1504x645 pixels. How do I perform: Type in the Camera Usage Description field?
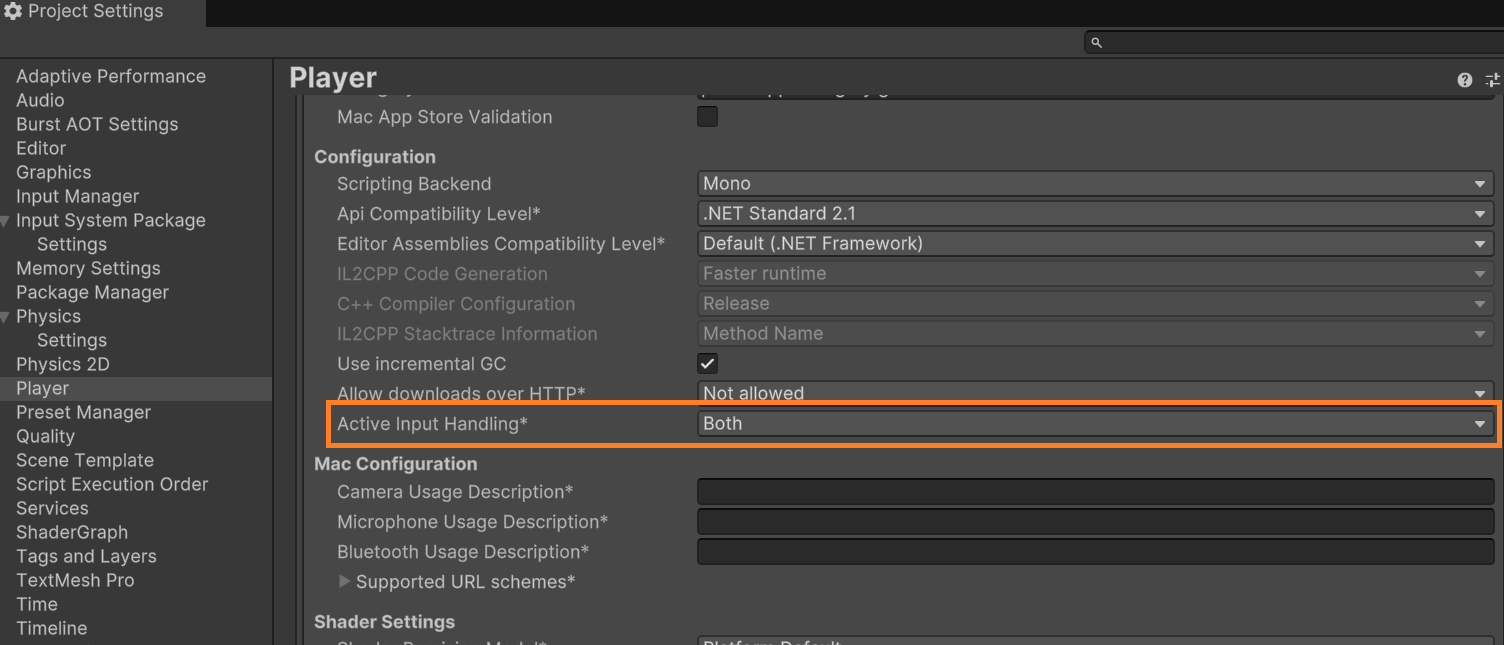tap(1094, 491)
